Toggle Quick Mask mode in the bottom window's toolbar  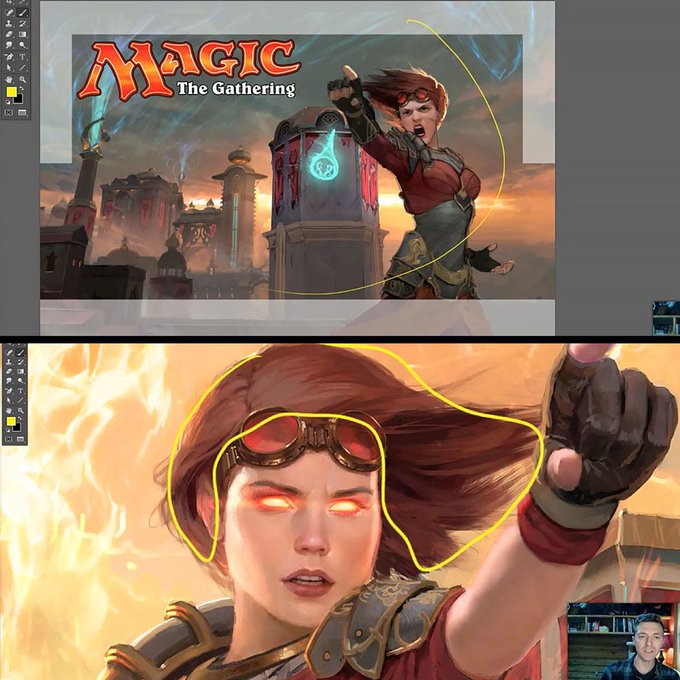point(9,439)
